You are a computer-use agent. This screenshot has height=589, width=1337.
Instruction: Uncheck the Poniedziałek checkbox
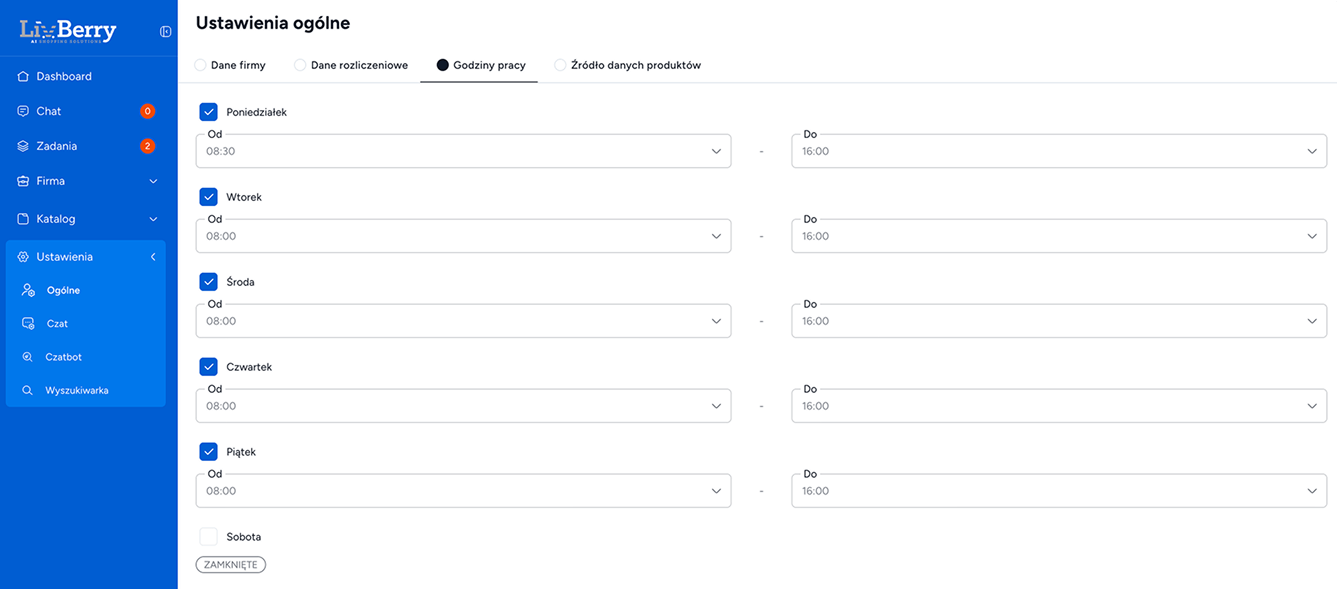pos(208,112)
